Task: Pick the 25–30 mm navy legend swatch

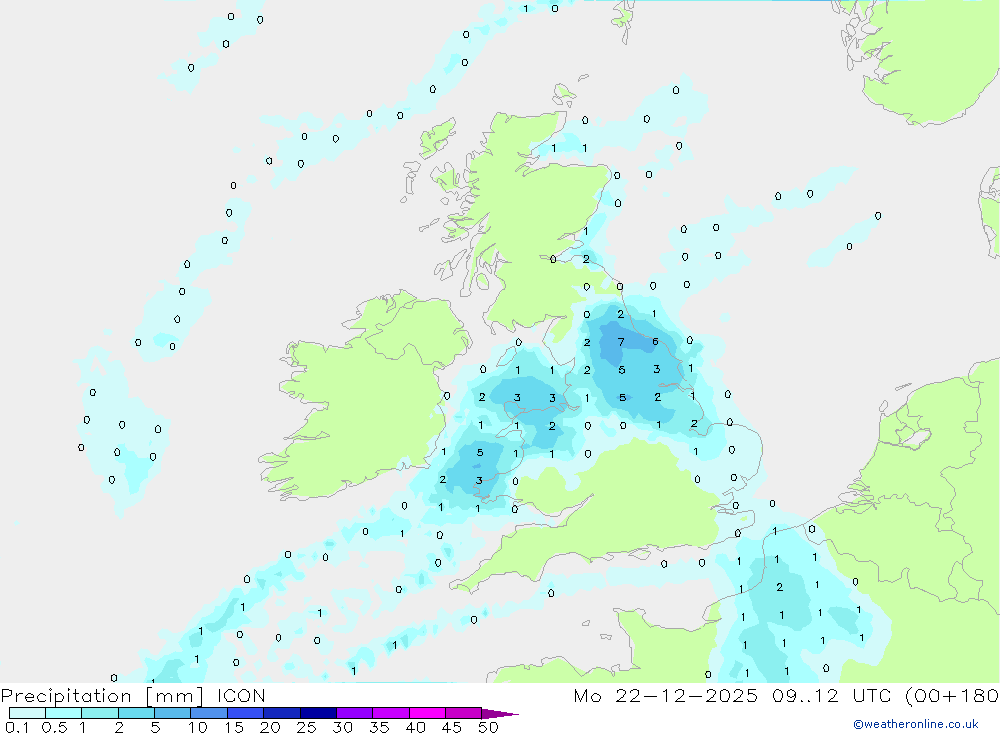Action: tap(318, 713)
